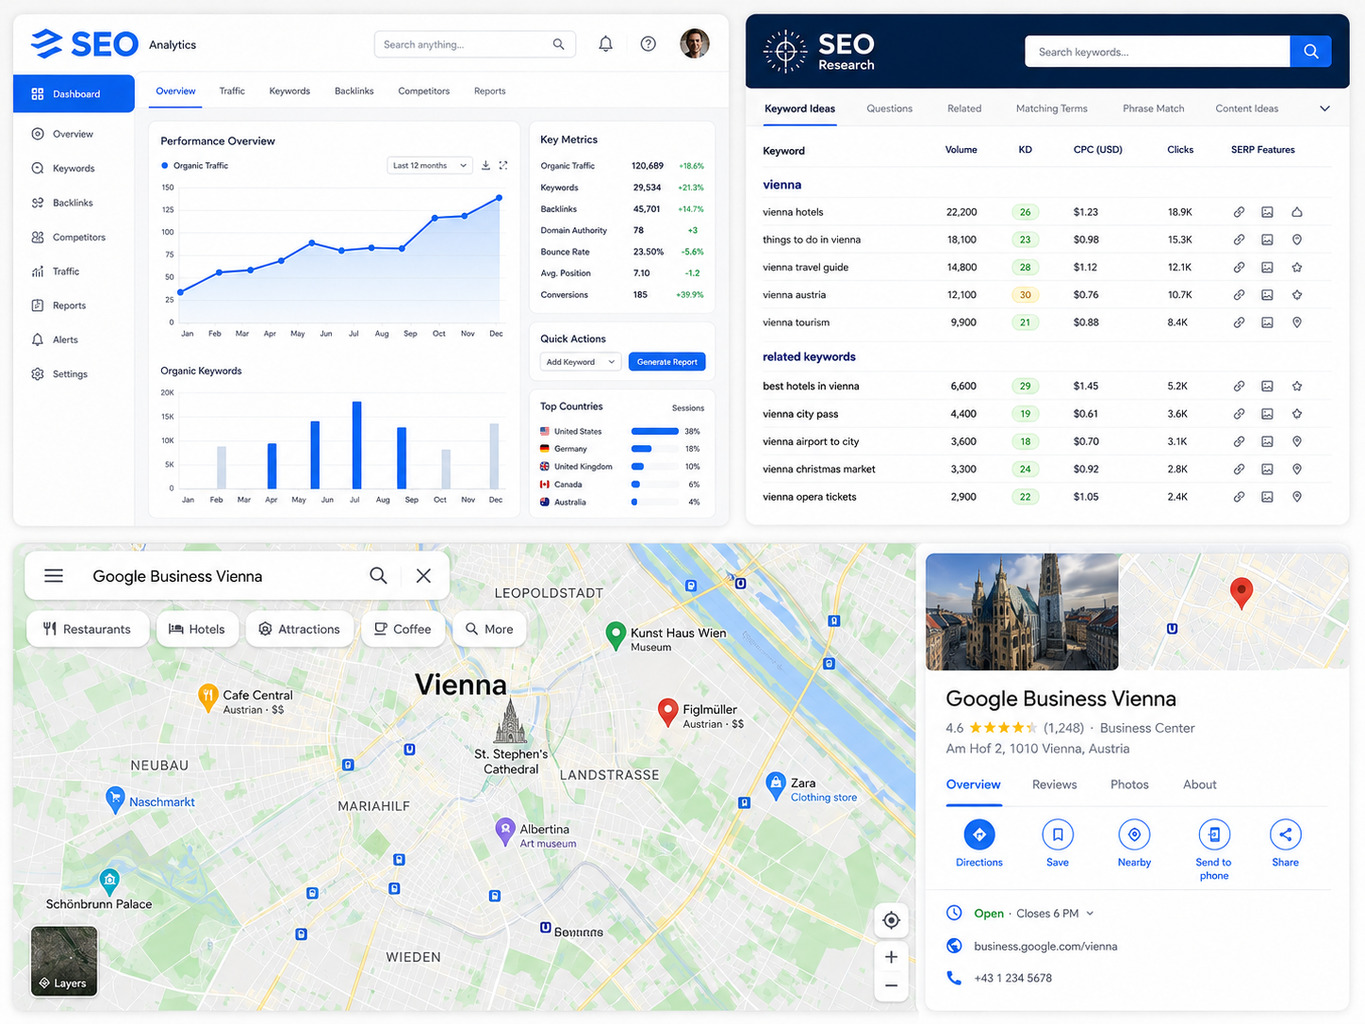This screenshot has height=1024, width=1365.
Task: Click the search magnifier in map search bar
Action: click(x=378, y=575)
